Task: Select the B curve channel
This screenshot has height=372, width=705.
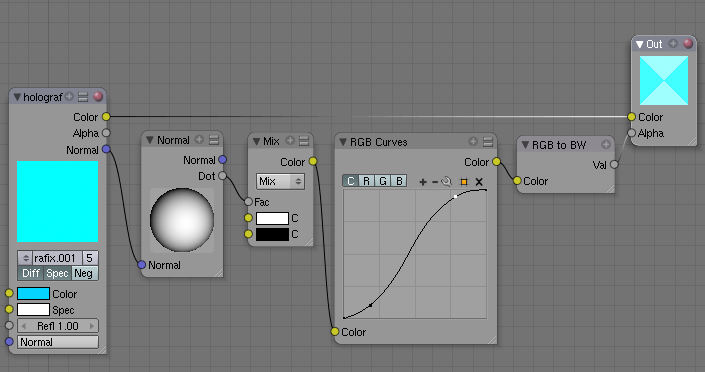Action: (x=399, y=181)
